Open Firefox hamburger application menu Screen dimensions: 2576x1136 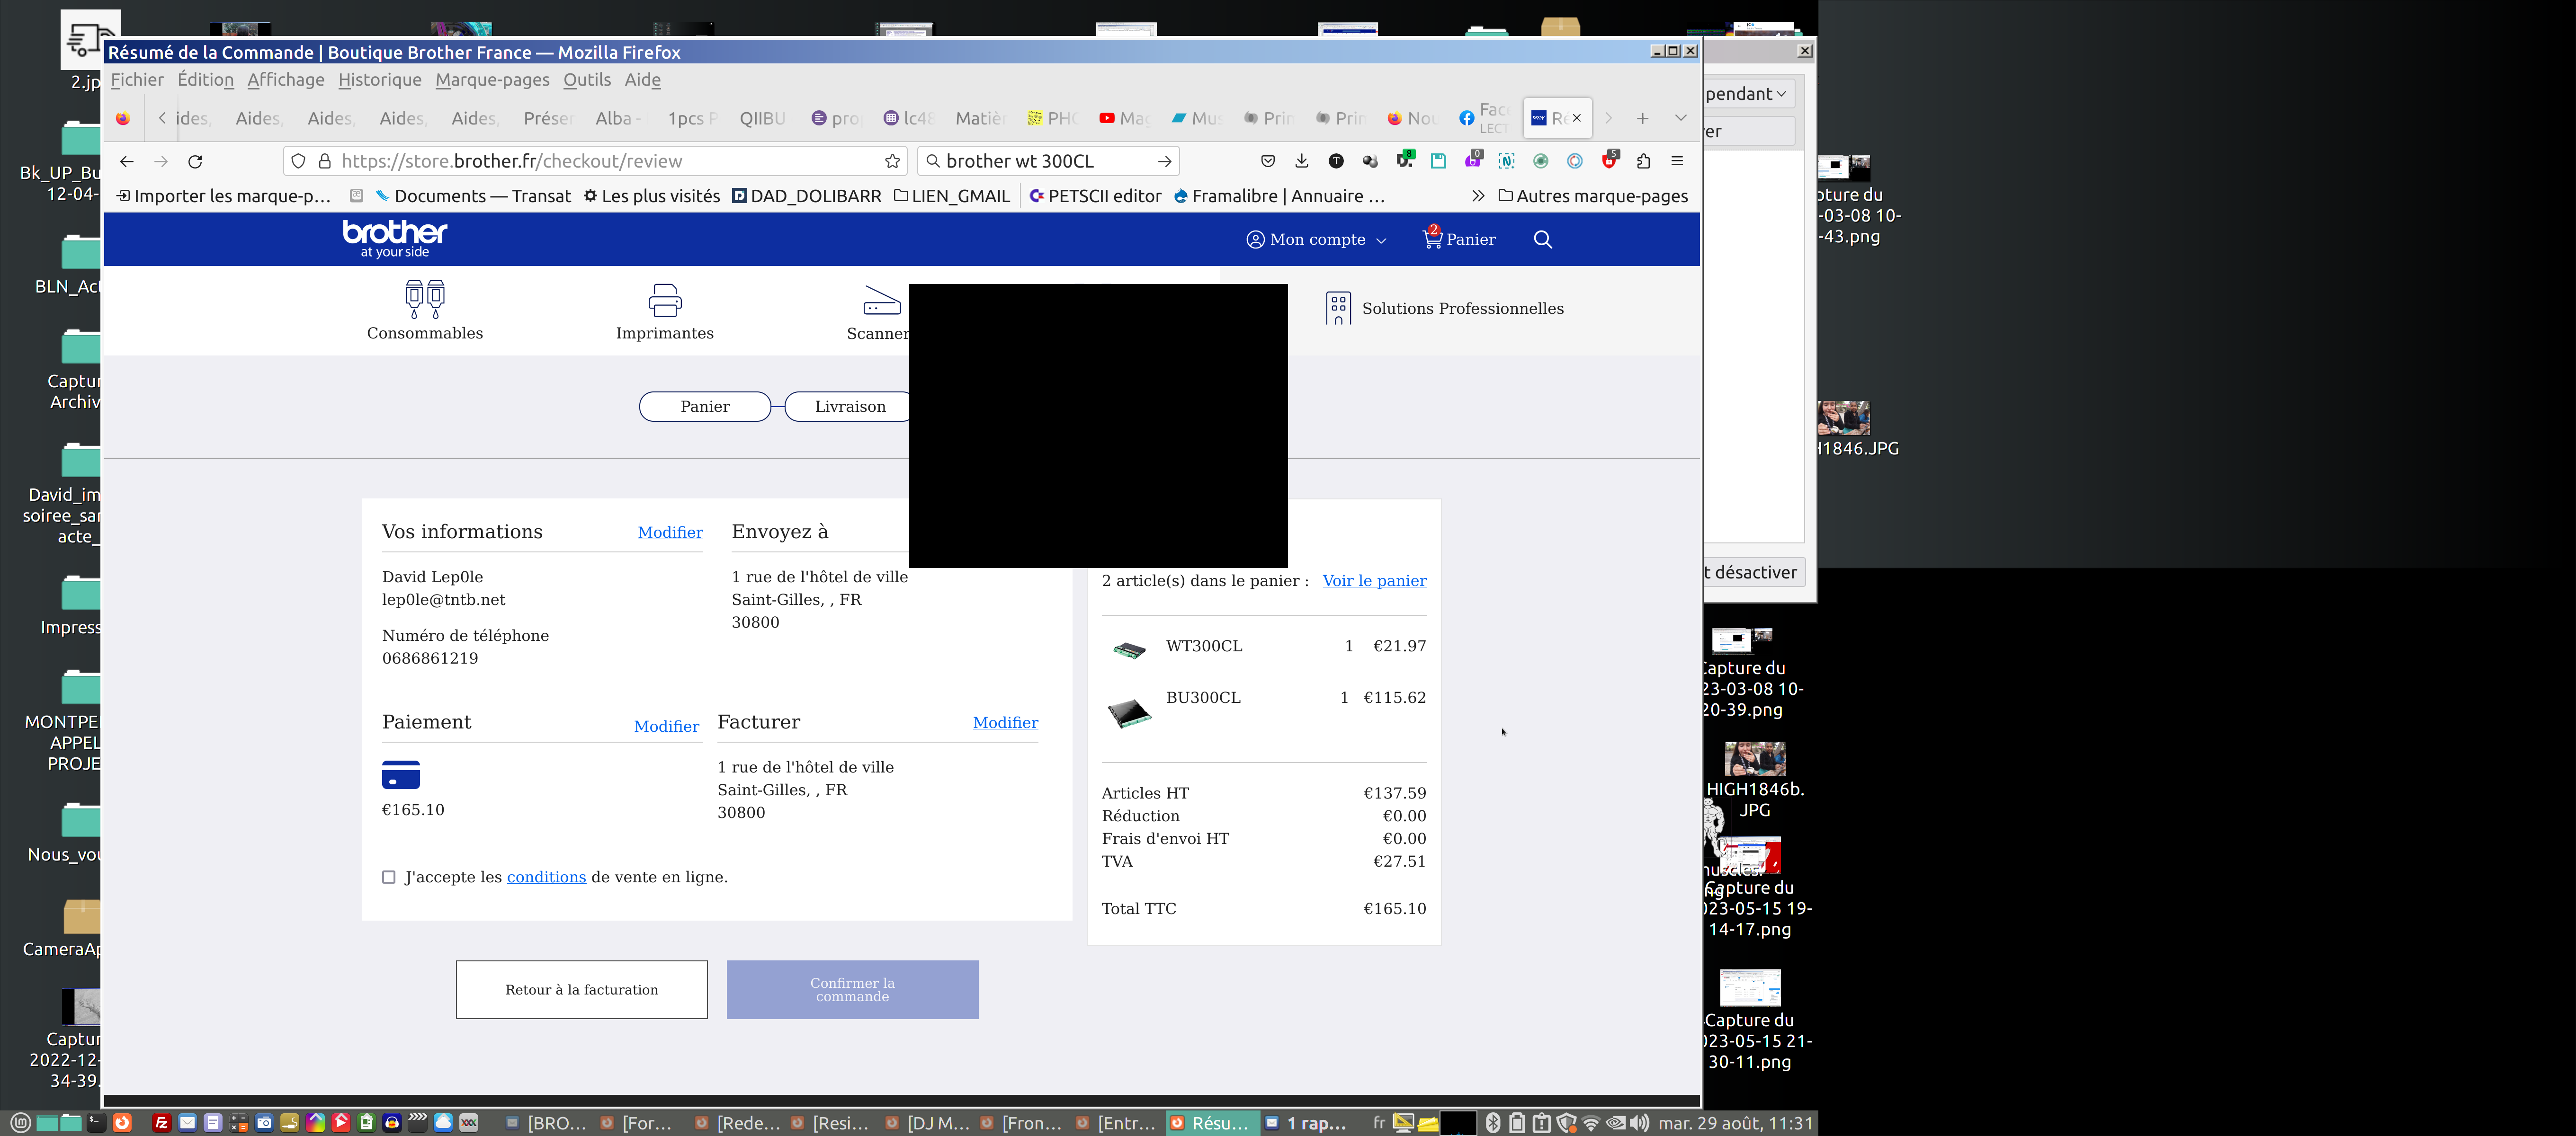click(1677, 161)
